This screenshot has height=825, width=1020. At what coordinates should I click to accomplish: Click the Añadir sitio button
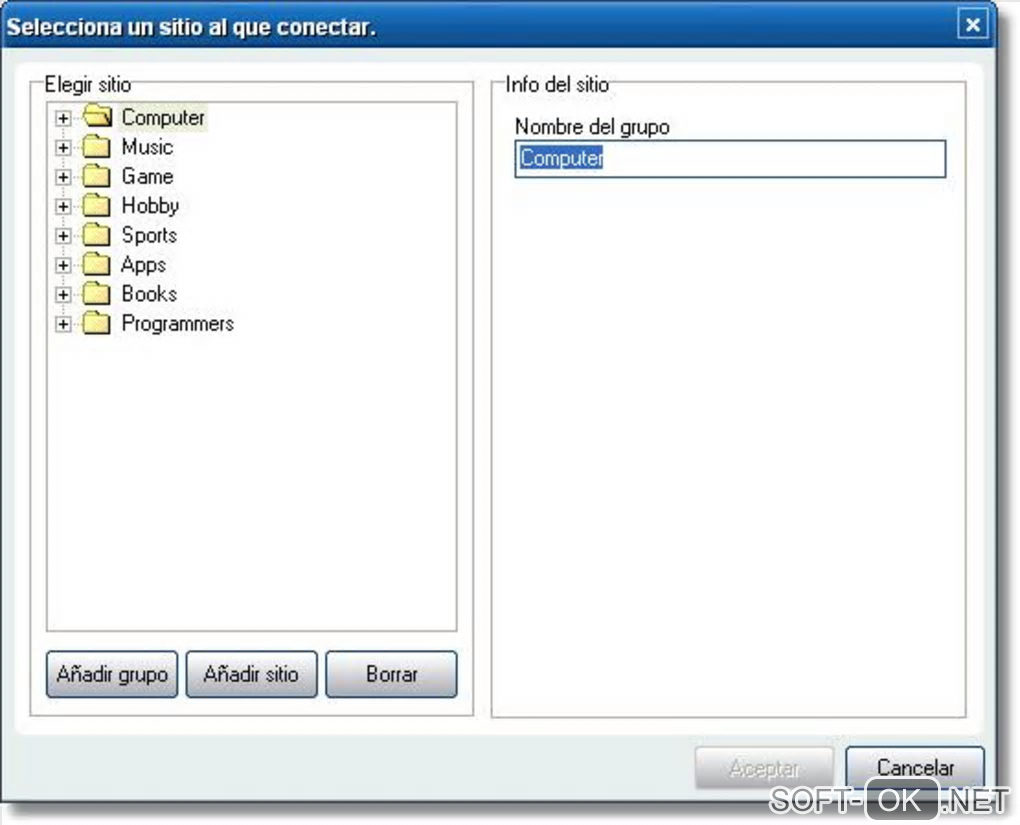tap(252, 674)
